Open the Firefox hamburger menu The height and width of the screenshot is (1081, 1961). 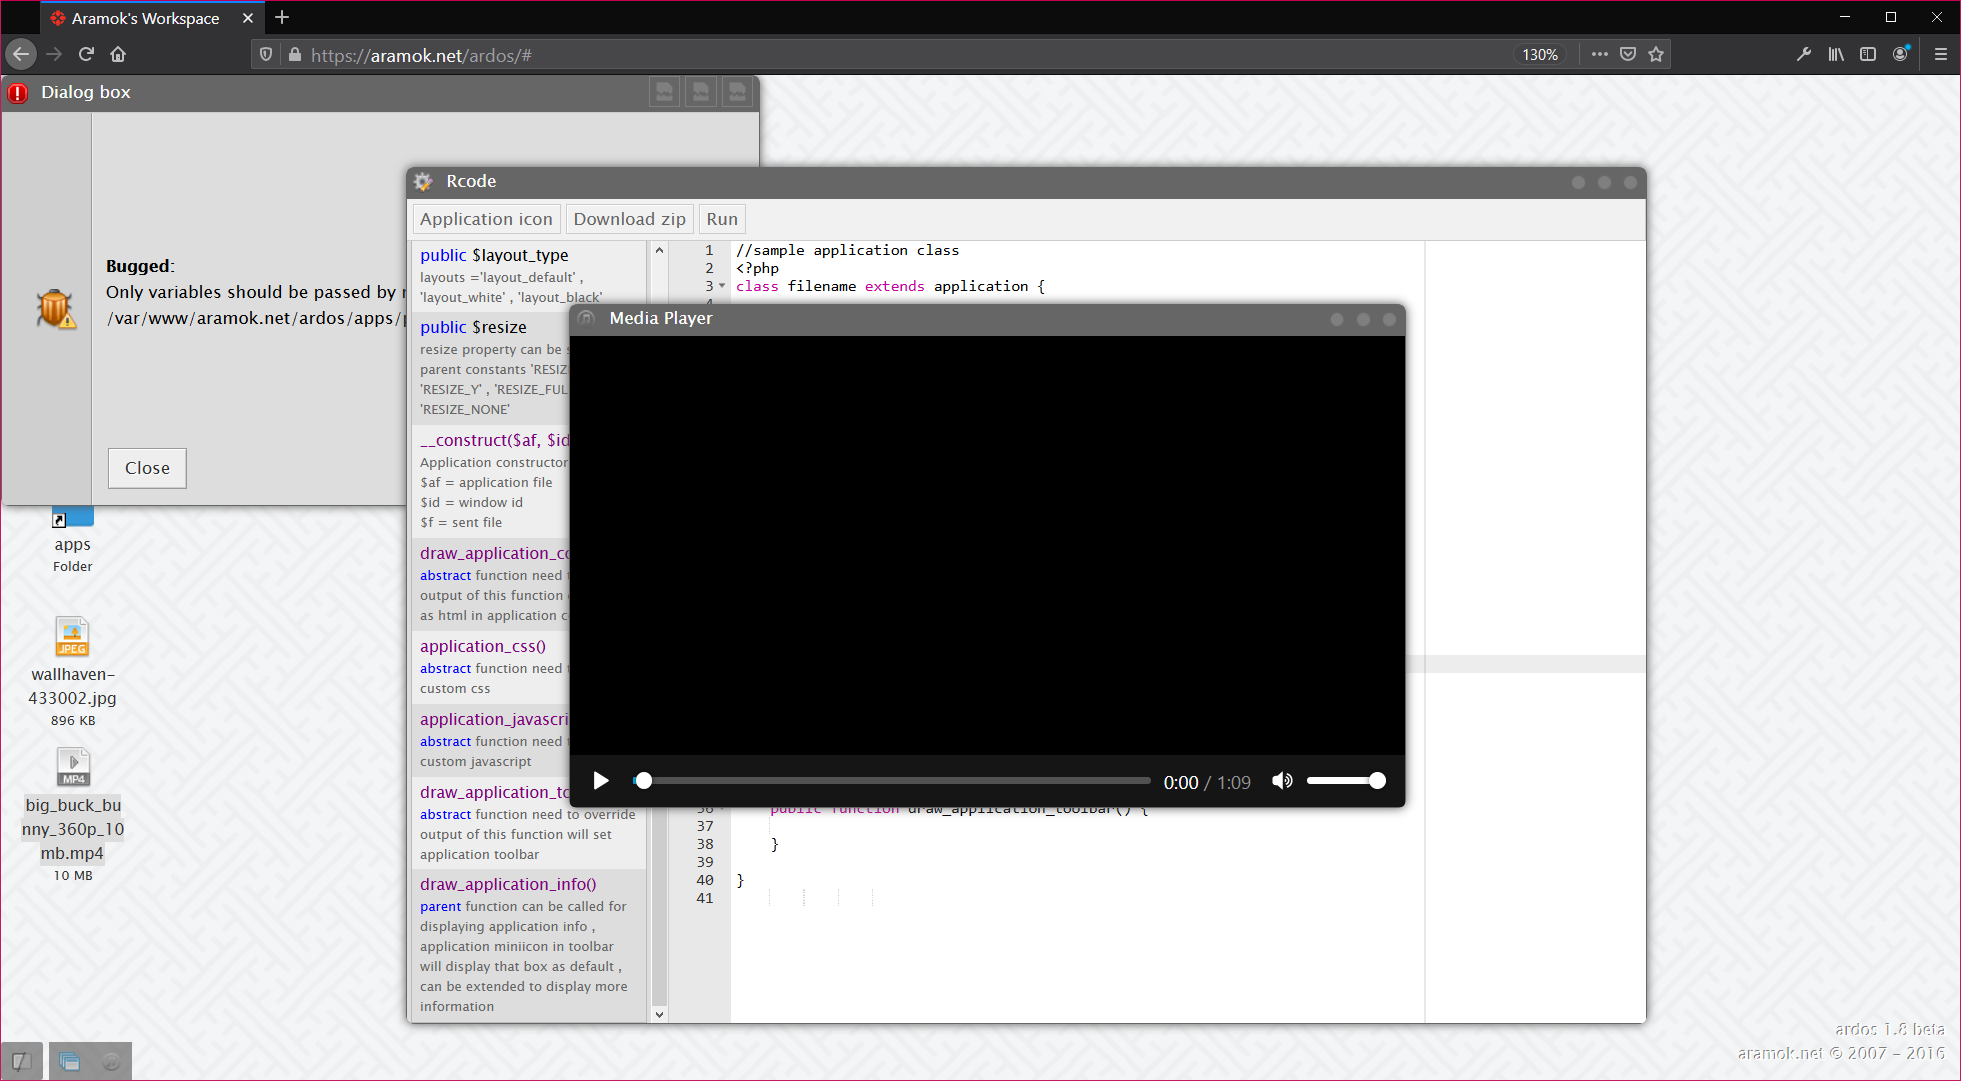(1940, 55)
